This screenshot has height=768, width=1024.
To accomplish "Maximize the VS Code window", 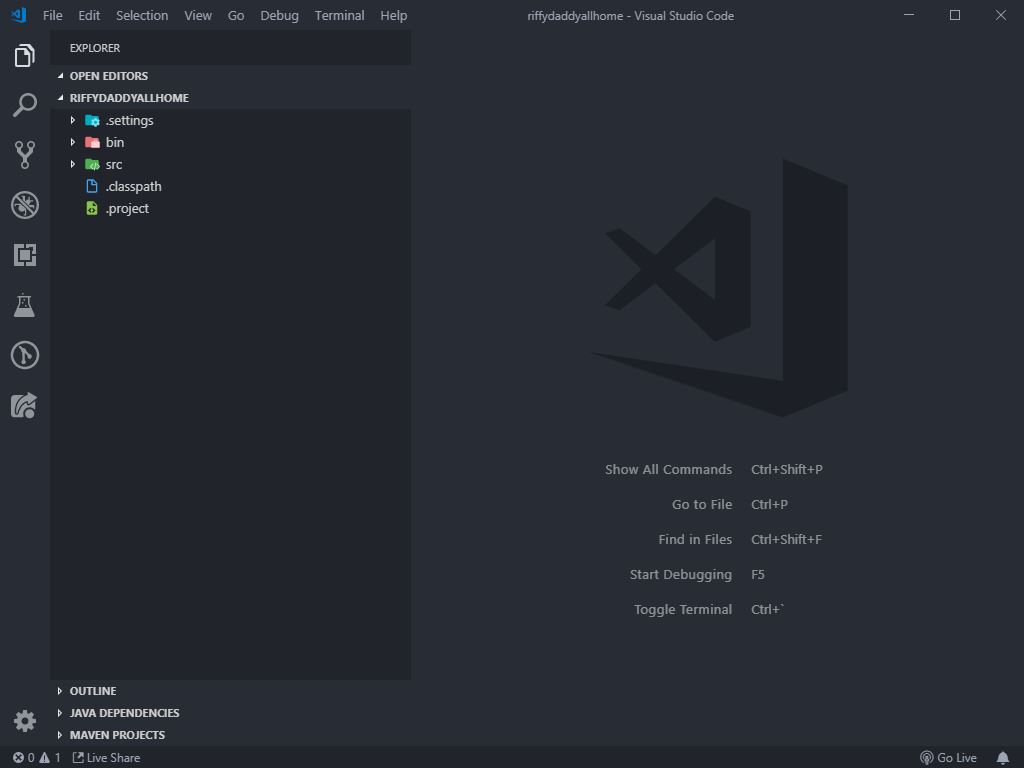I will tap(955, 15).
